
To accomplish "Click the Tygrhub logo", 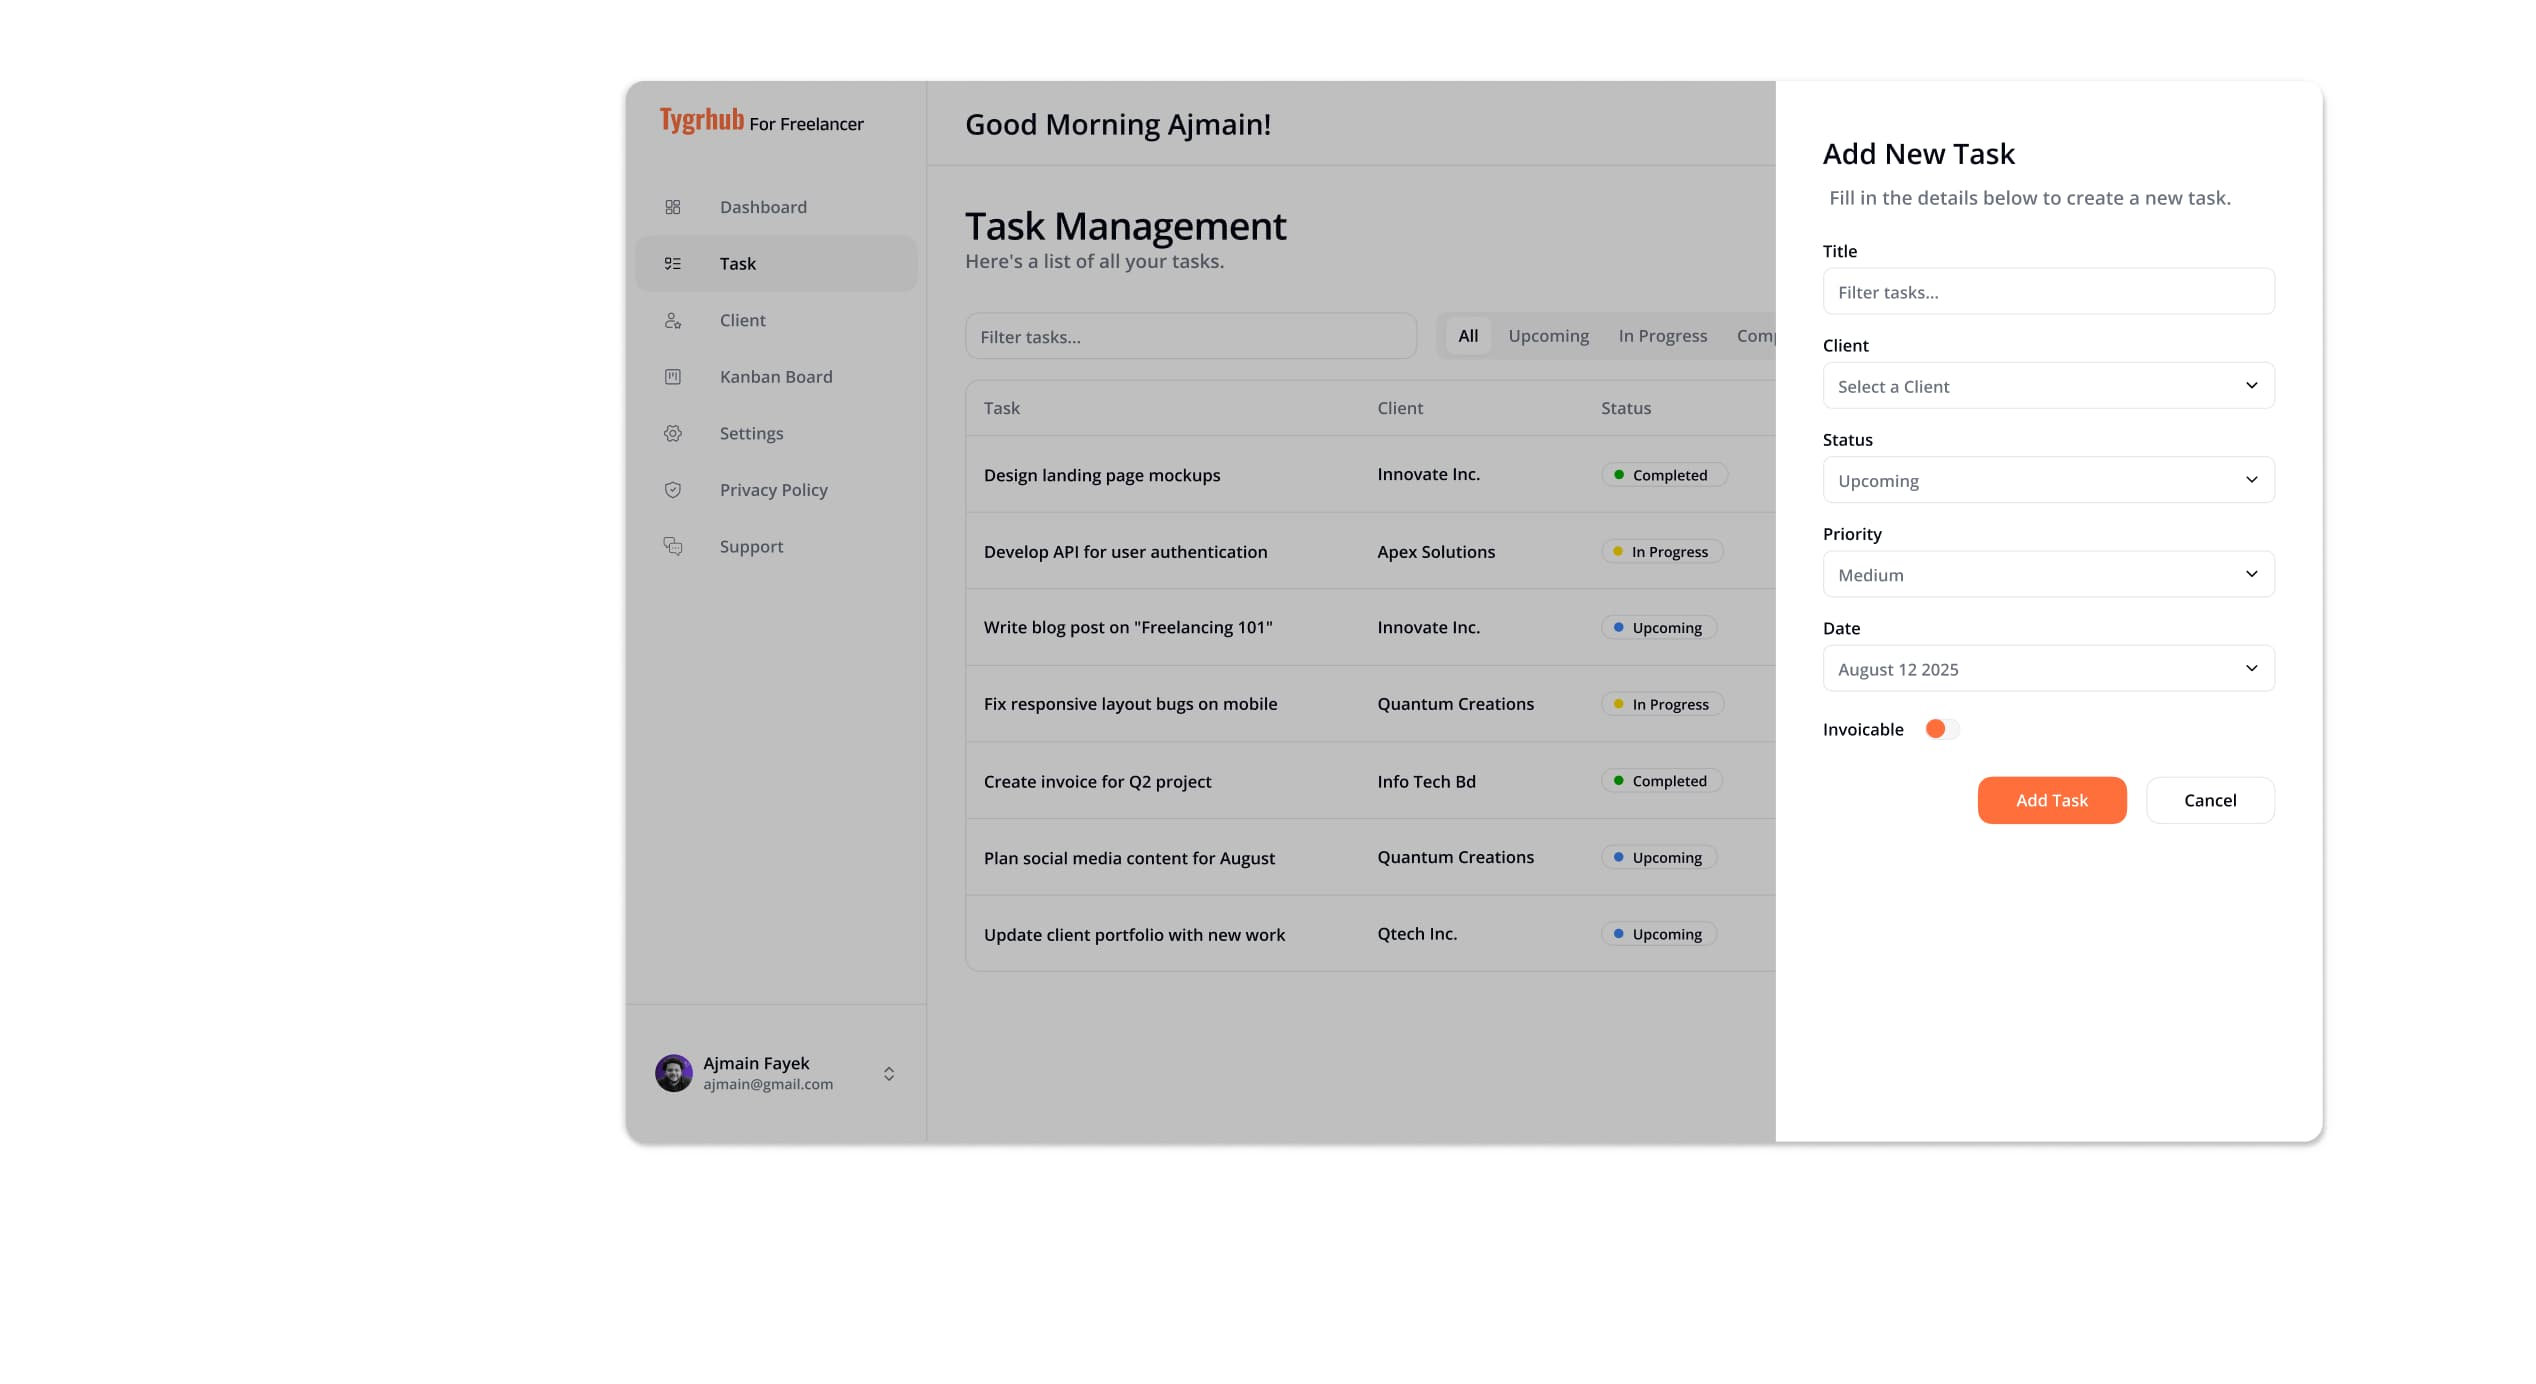I will click(x=700, y=122).
